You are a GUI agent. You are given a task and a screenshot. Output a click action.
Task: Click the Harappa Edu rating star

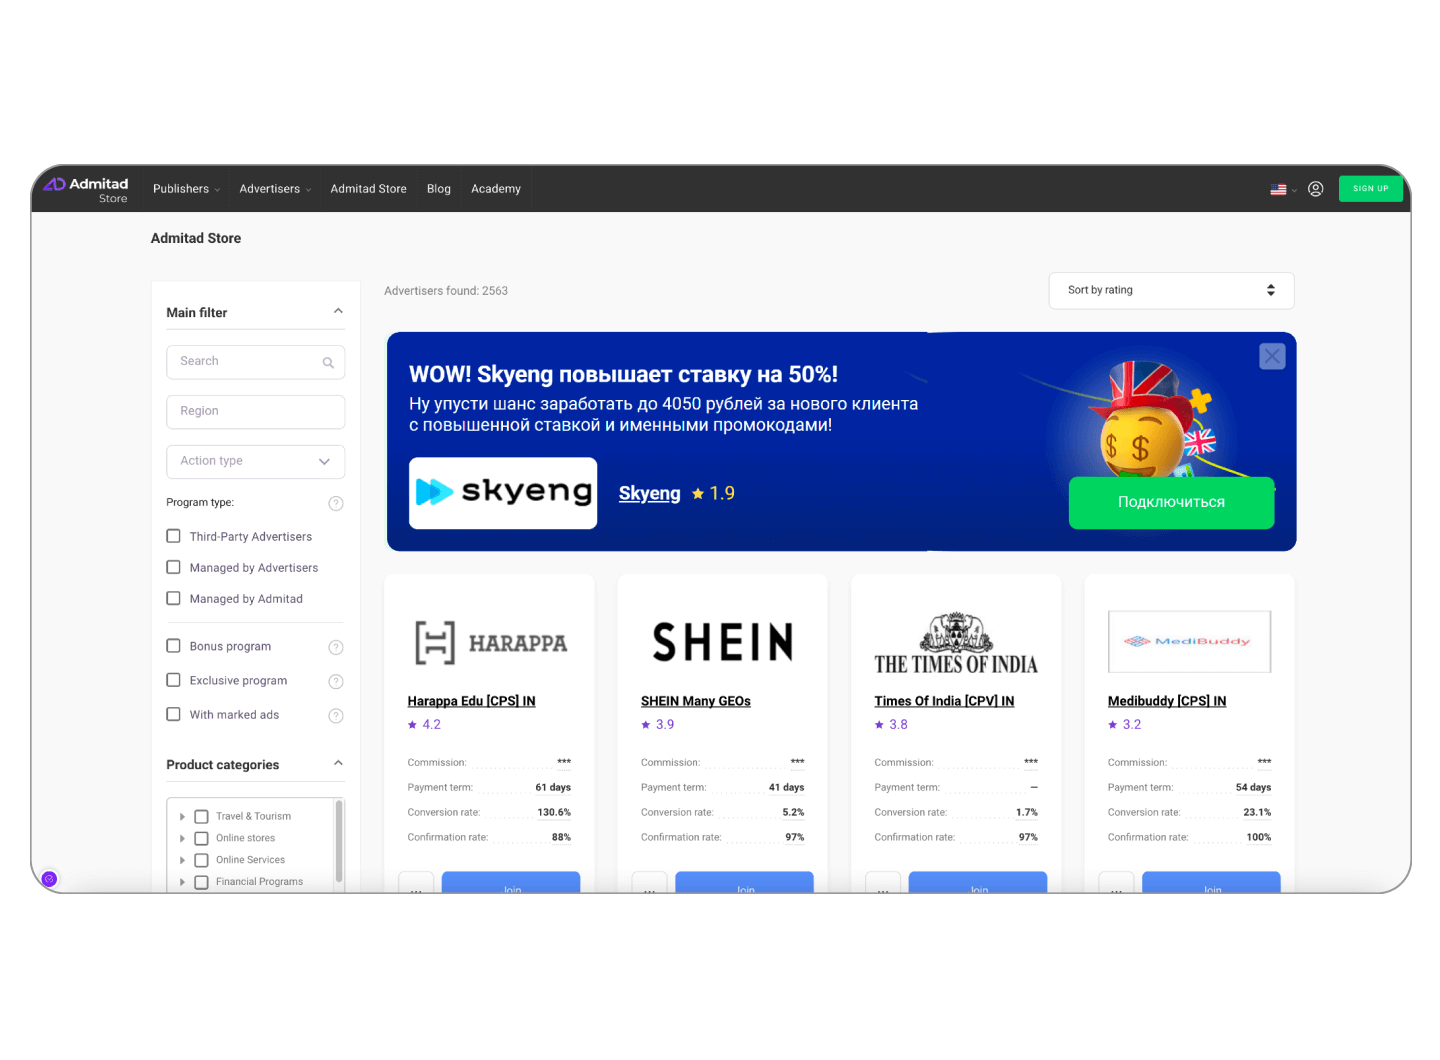[x=412, y=725]
